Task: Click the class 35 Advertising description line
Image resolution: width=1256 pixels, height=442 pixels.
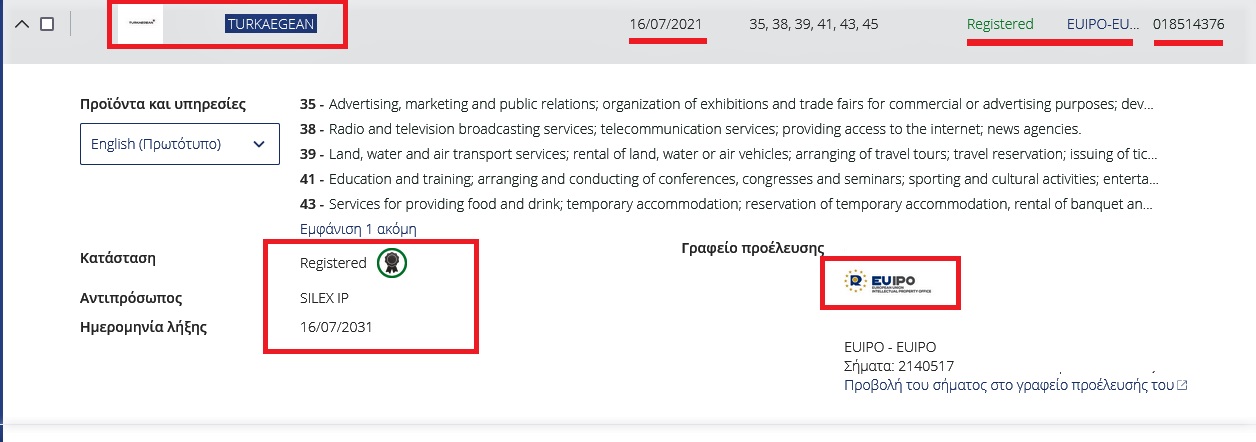Action: click(x=728, y=104)
